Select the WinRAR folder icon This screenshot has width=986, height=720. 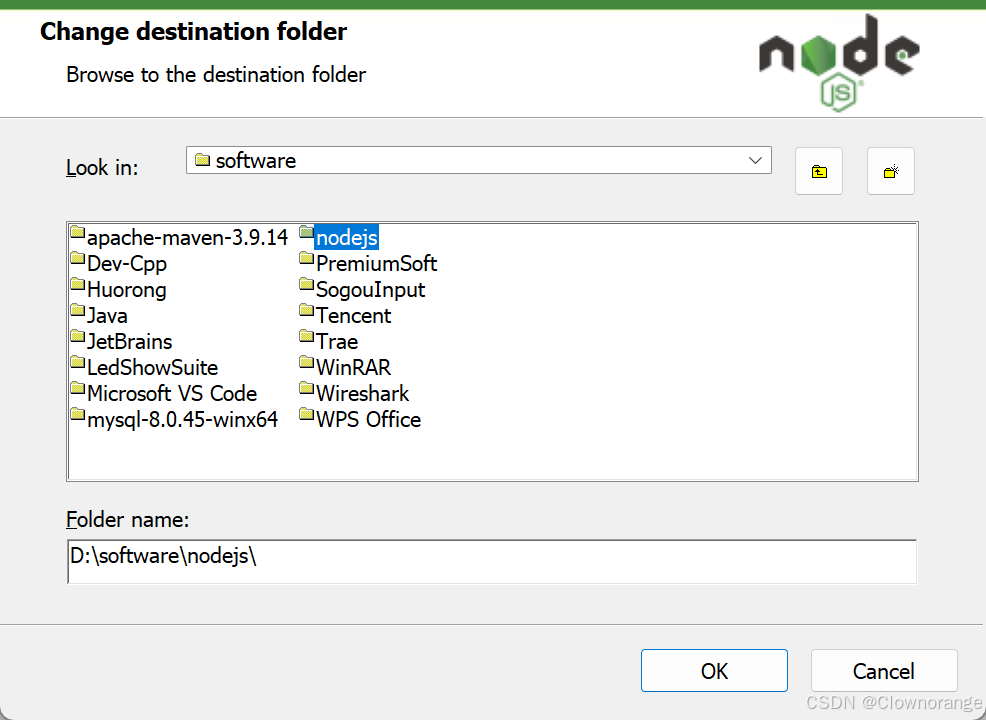pyautogui.click(x=306, y=362)
